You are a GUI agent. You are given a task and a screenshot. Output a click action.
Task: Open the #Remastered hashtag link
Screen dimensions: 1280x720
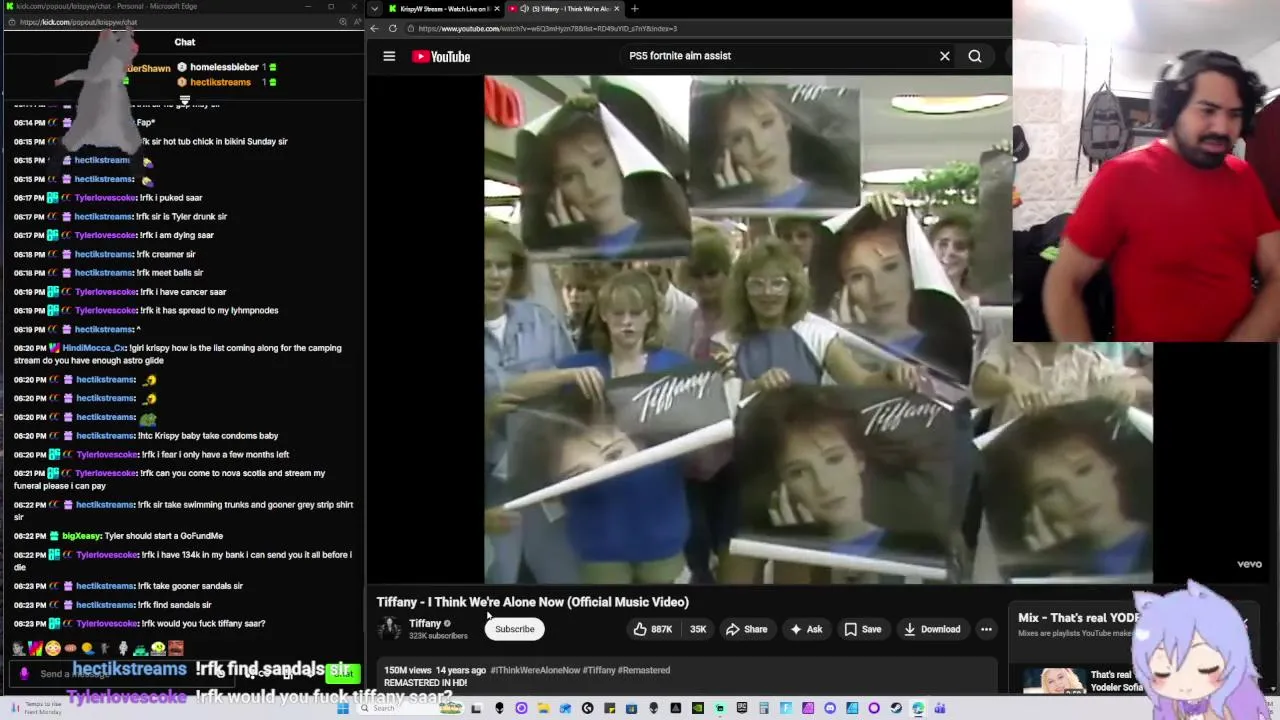coord(644,670)
